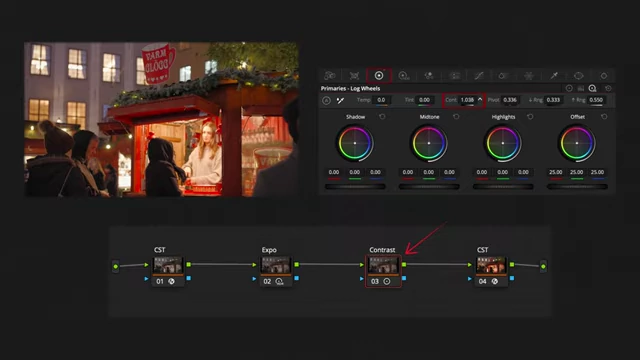Image resolution: width=640 pixels, height=360 pixels.
Task: Click the Offset blue value 25.00
Action: tap(597, 172)
